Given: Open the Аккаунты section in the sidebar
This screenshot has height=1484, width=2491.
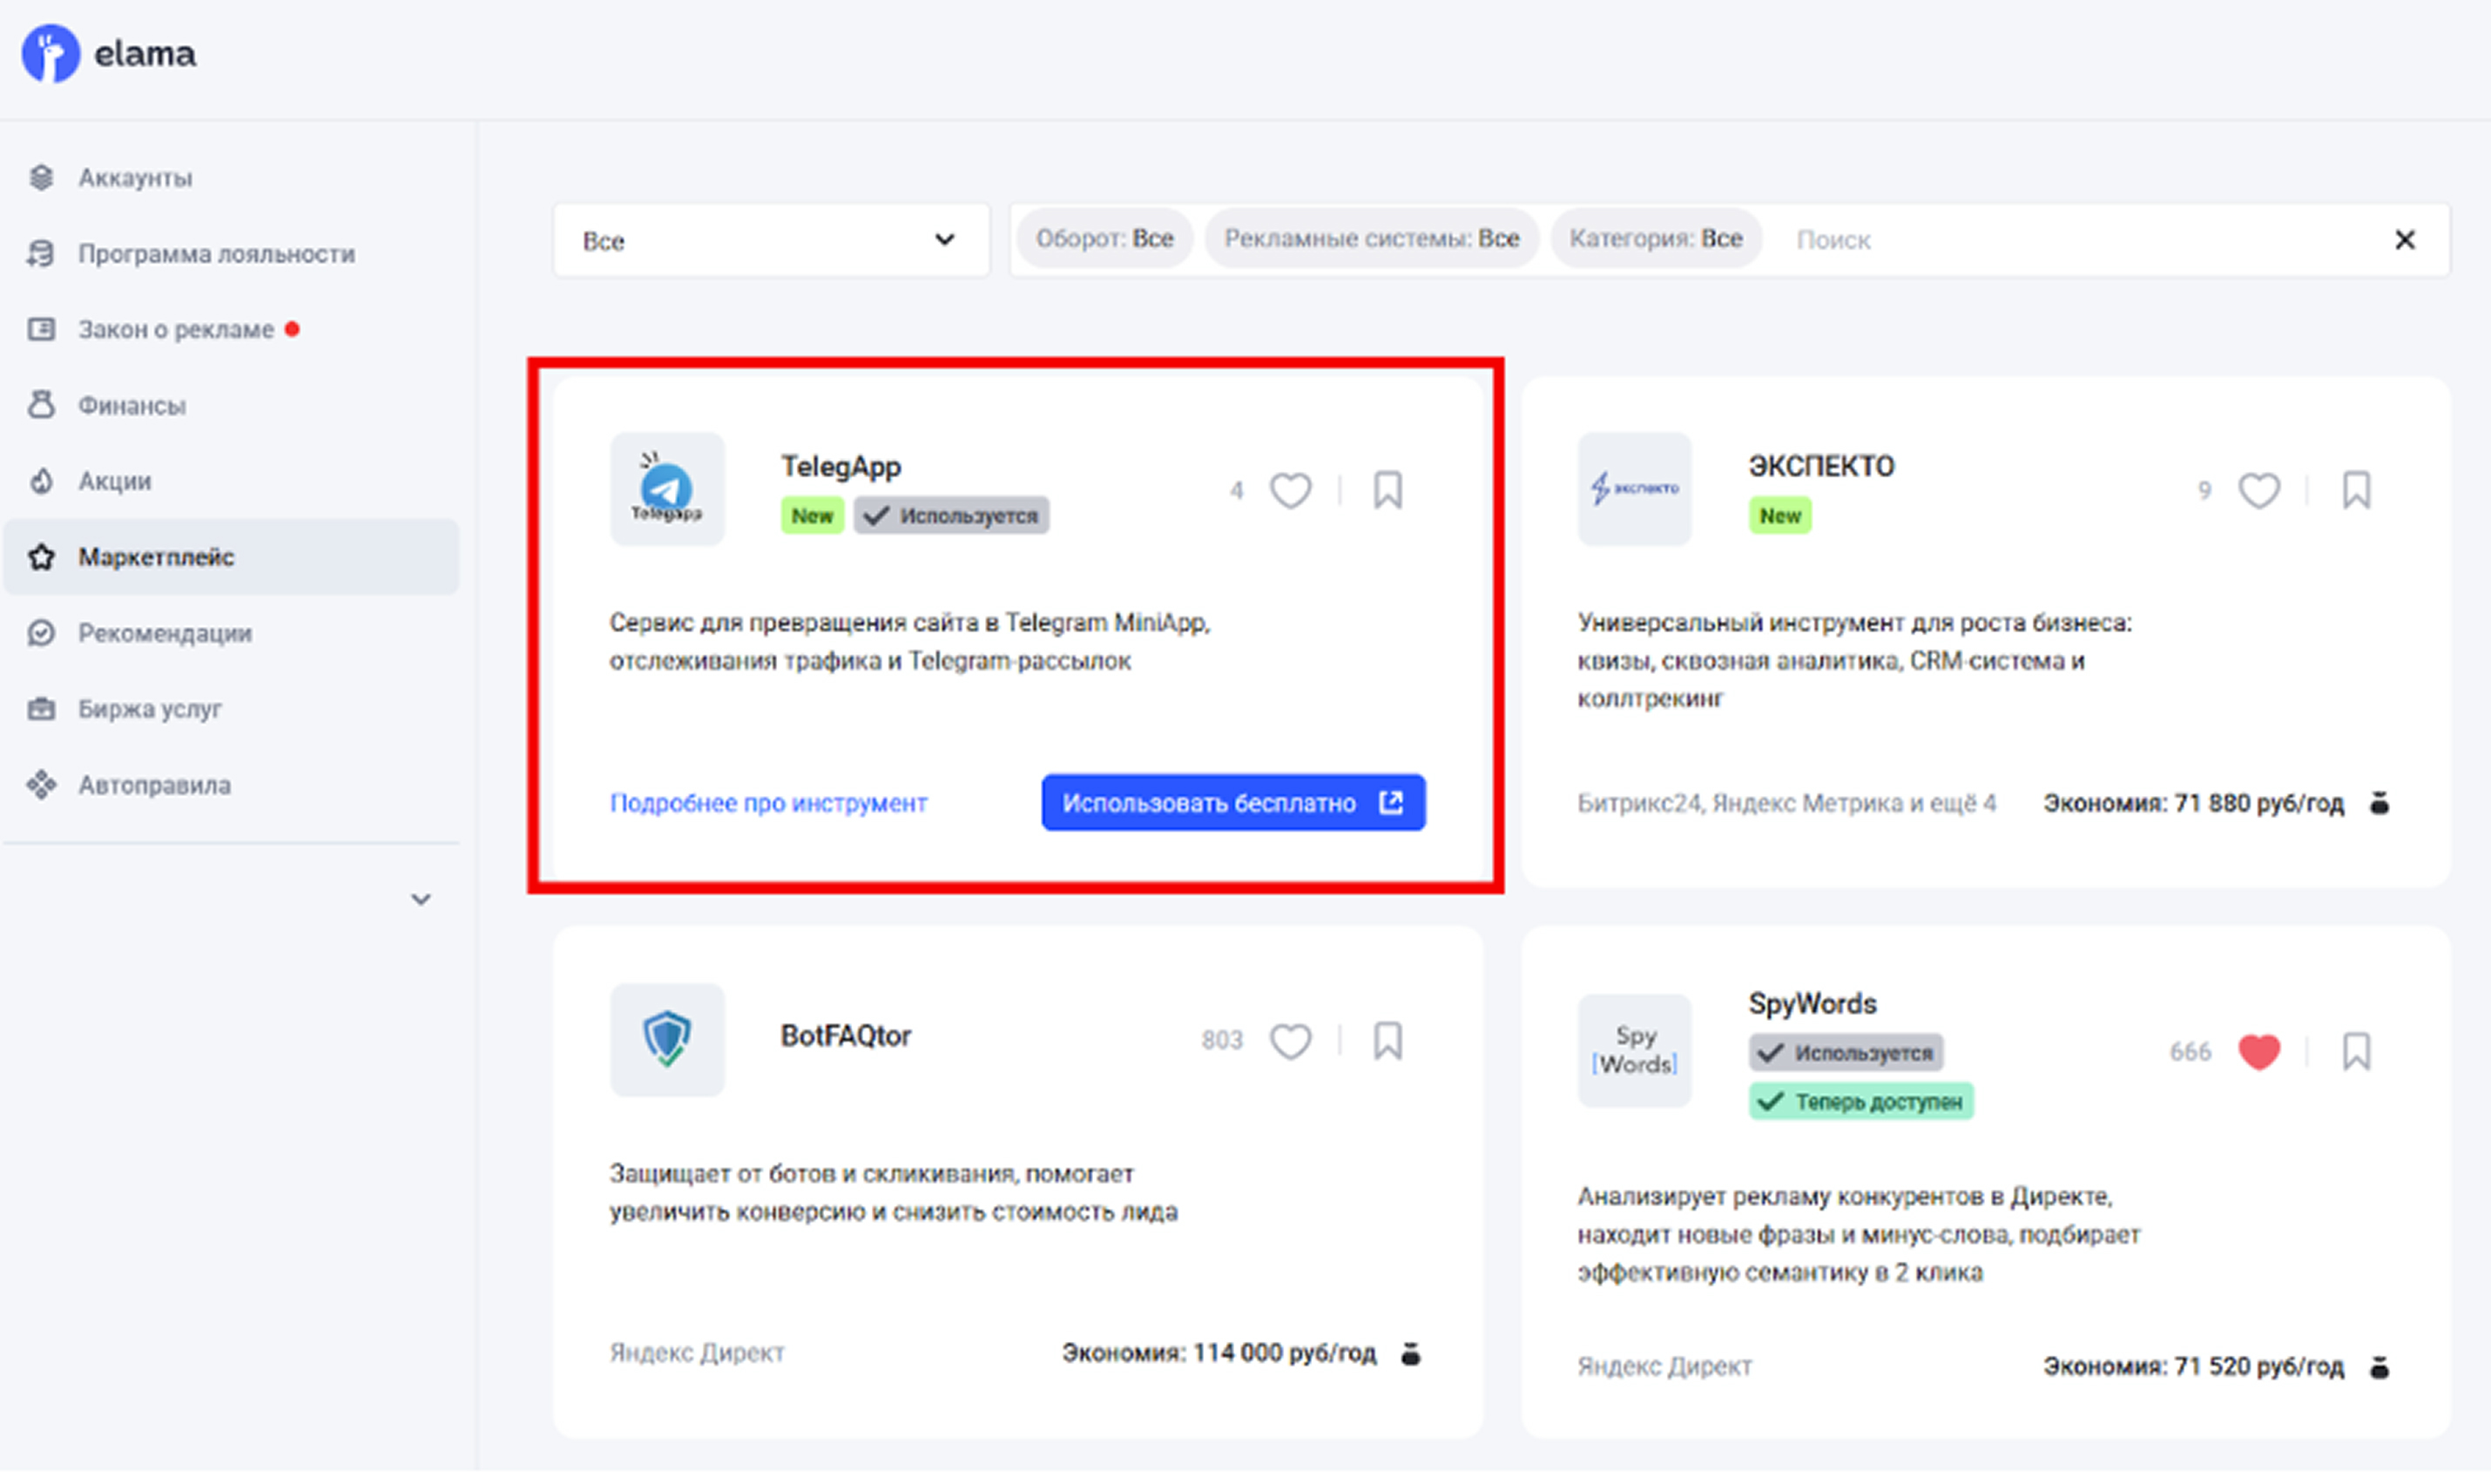Looking at the screenshot, I should click(x=135, y=177).
